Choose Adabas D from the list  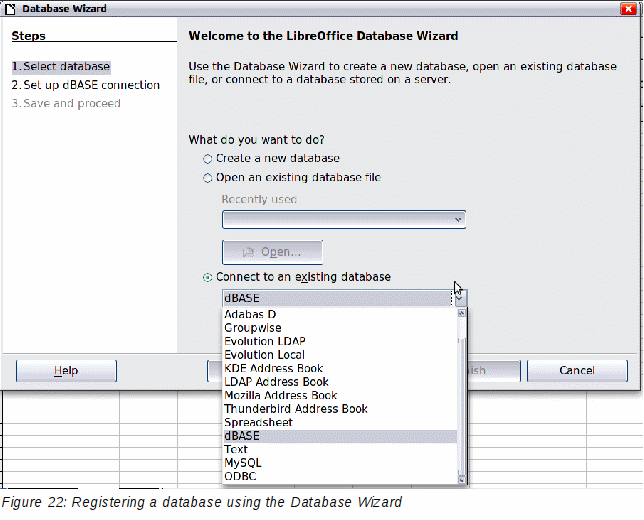pos(340,314)
